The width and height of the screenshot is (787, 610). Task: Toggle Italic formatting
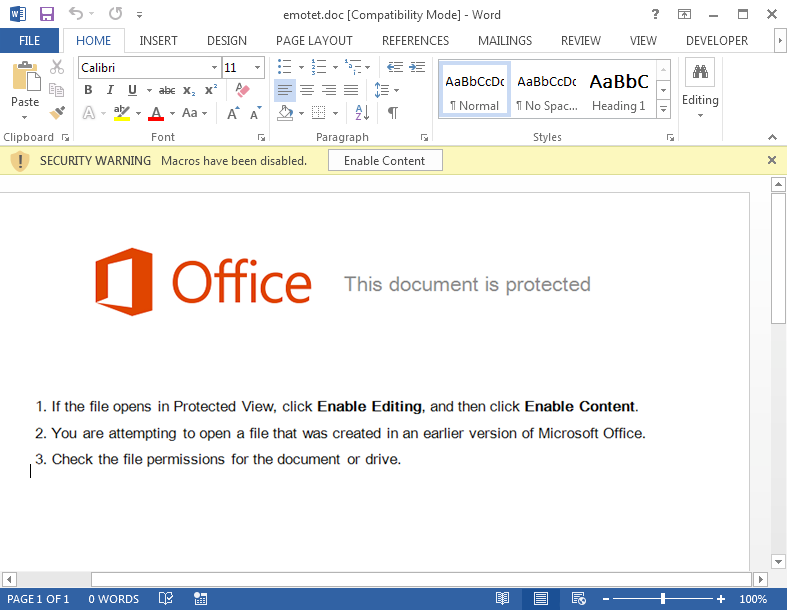pos(110,90)
